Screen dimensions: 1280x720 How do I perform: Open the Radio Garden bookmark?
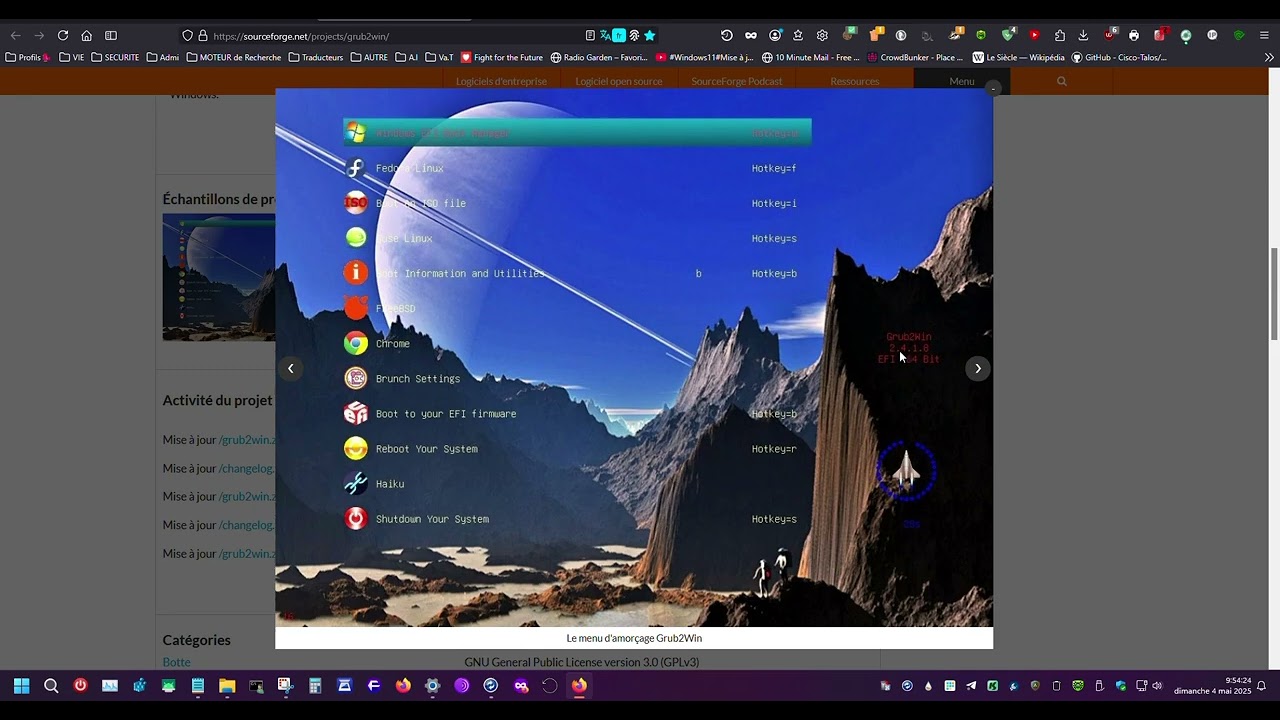tap(599, 57)
